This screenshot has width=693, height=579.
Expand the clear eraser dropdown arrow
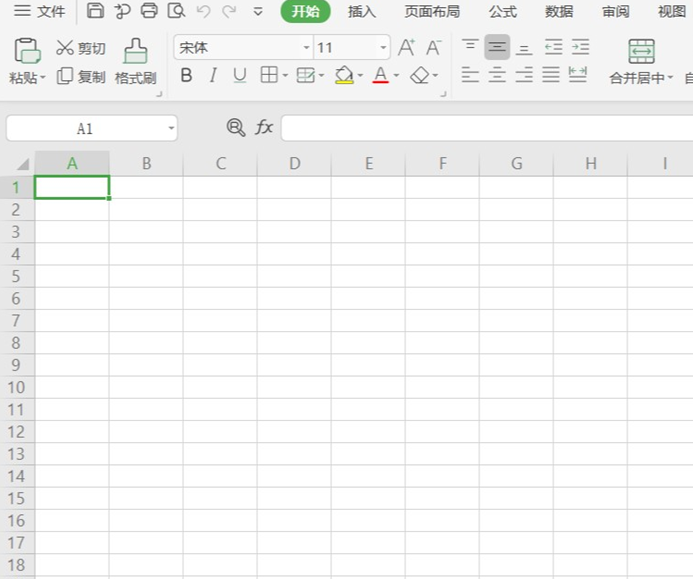pyautogui.click(x=435, y=76)
